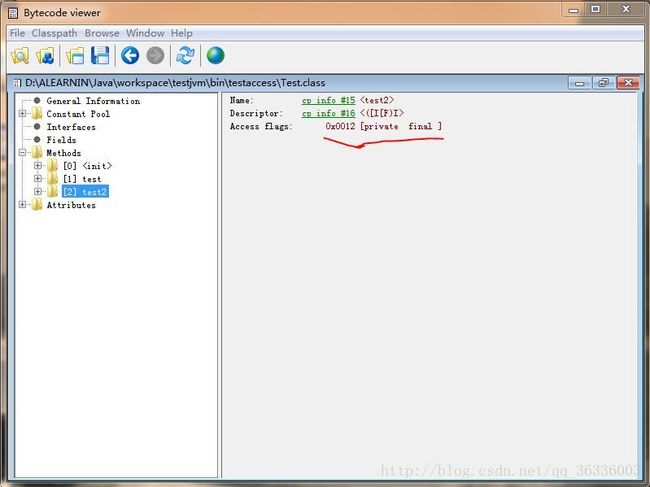Select the Constant Pool tree item

(x=78, y=114)
